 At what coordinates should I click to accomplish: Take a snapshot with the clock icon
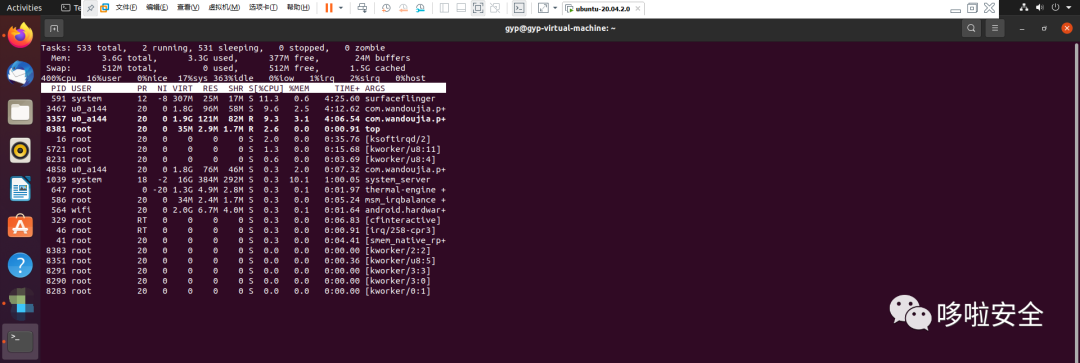pos(386,8)
